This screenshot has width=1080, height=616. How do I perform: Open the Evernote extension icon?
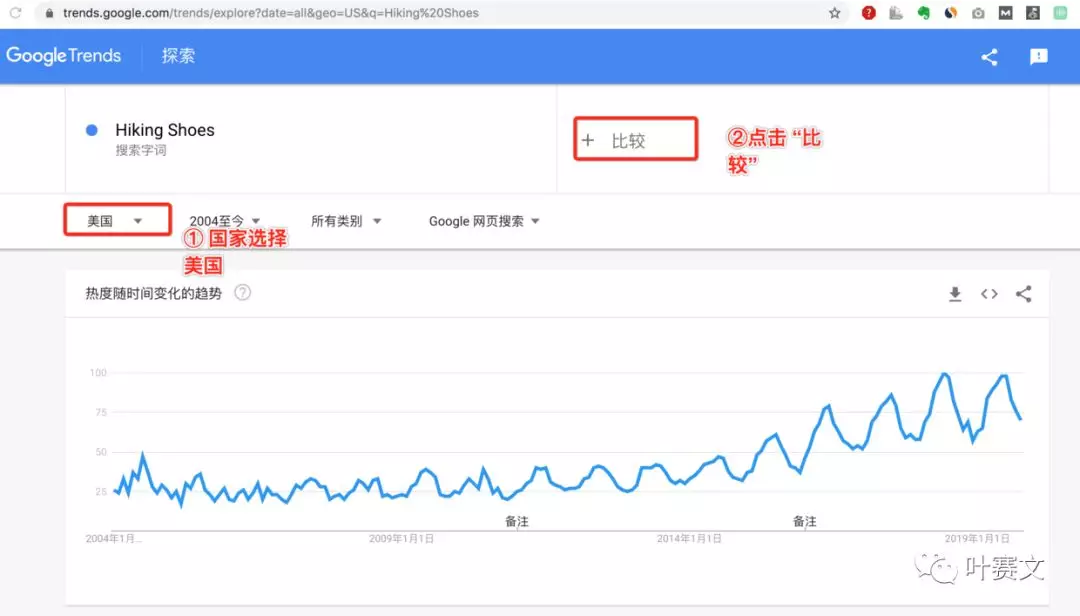(x=922, y=13)
